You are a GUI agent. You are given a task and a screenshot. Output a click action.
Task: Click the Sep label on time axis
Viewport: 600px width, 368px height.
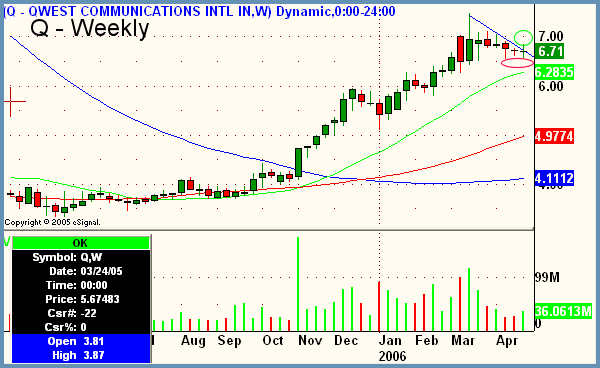point(229,340)
